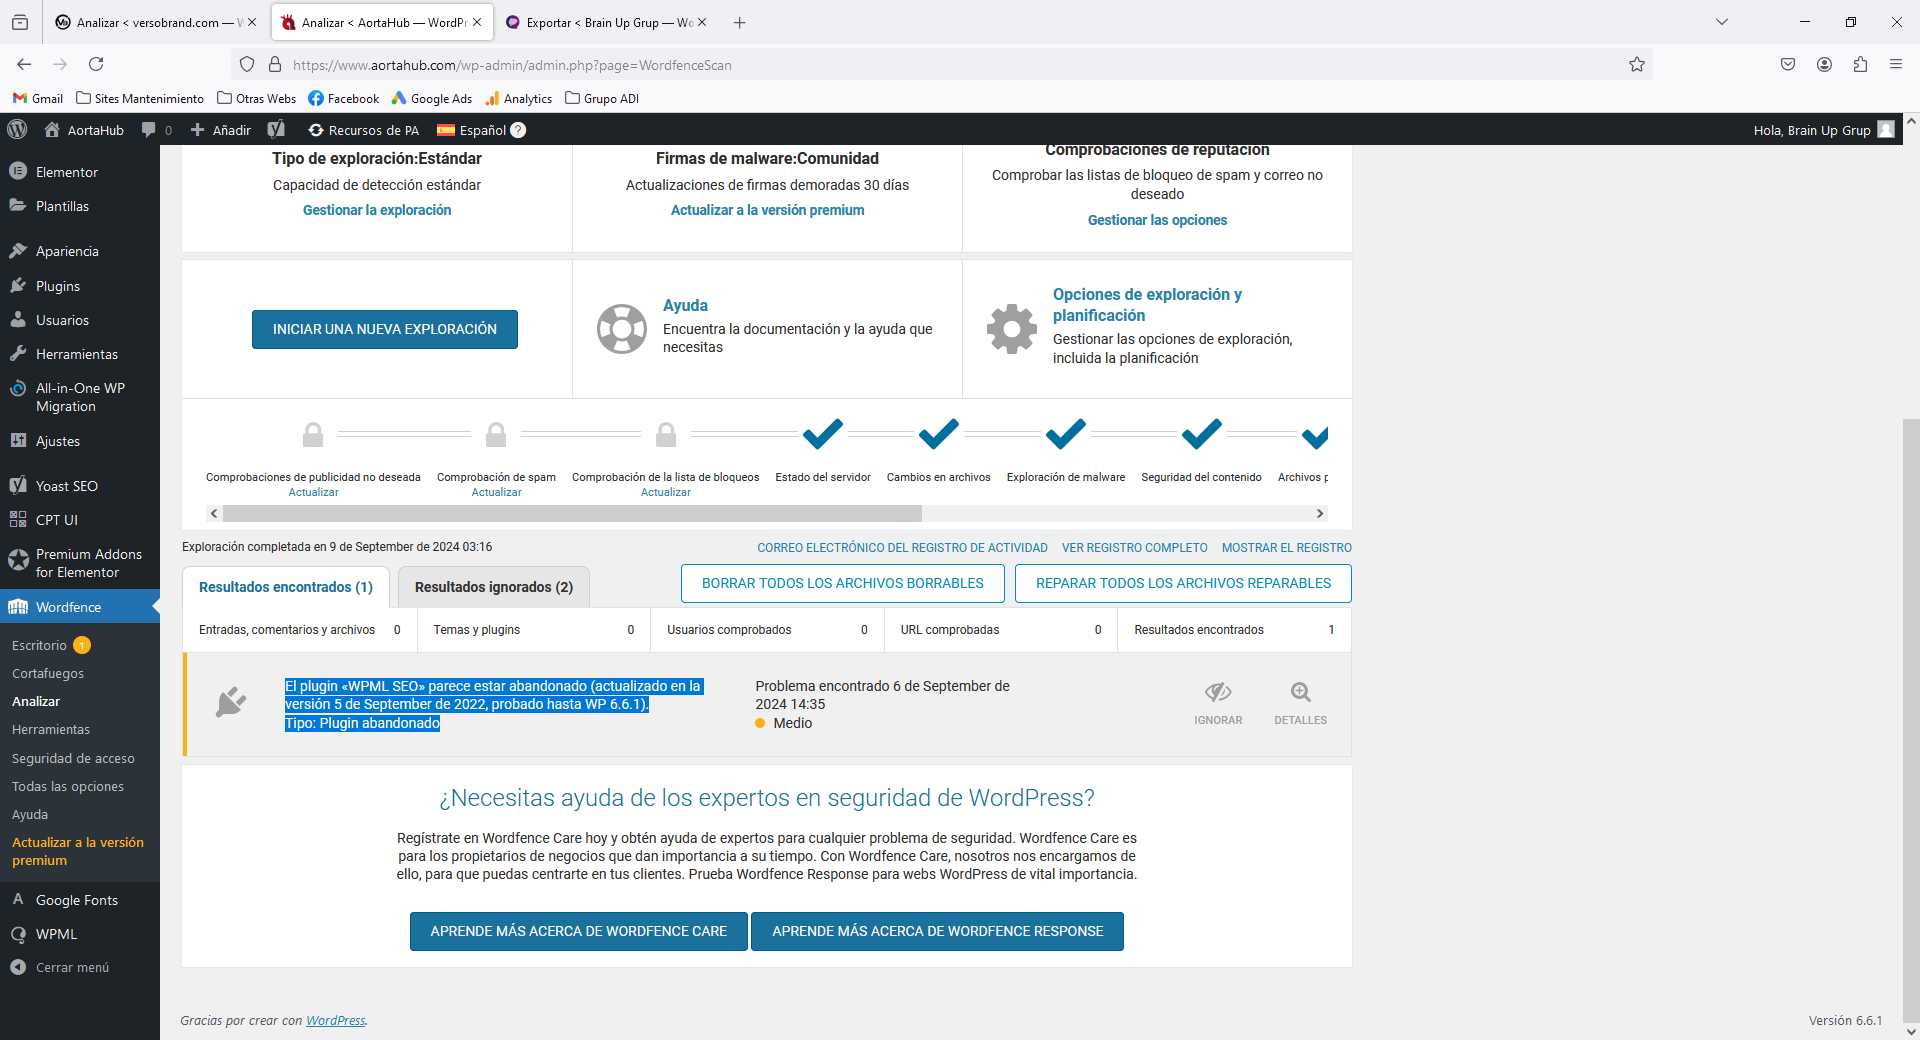Click Aprende más acerca de Wordfence Response
1920x1040 pixels.
tap(938, 931)
